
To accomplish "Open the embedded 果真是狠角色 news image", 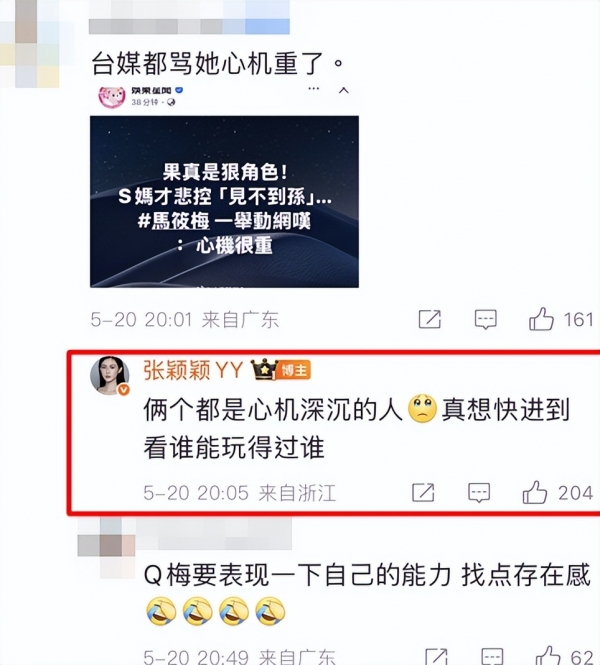I will (x=224, y=201).
